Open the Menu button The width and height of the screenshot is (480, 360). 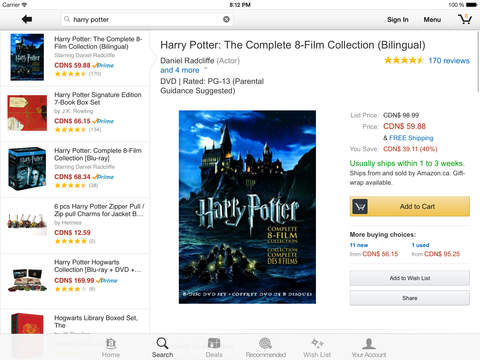tap(432, 20)
